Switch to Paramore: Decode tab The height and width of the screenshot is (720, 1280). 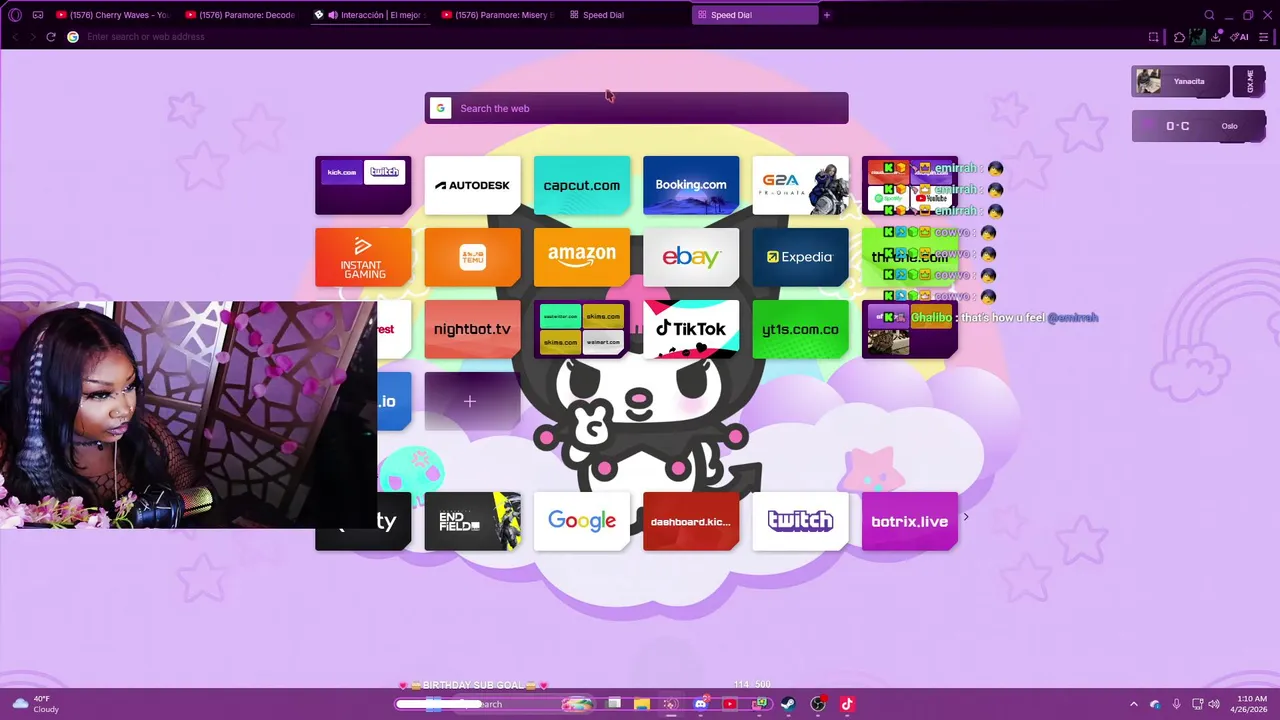point(241,15)
